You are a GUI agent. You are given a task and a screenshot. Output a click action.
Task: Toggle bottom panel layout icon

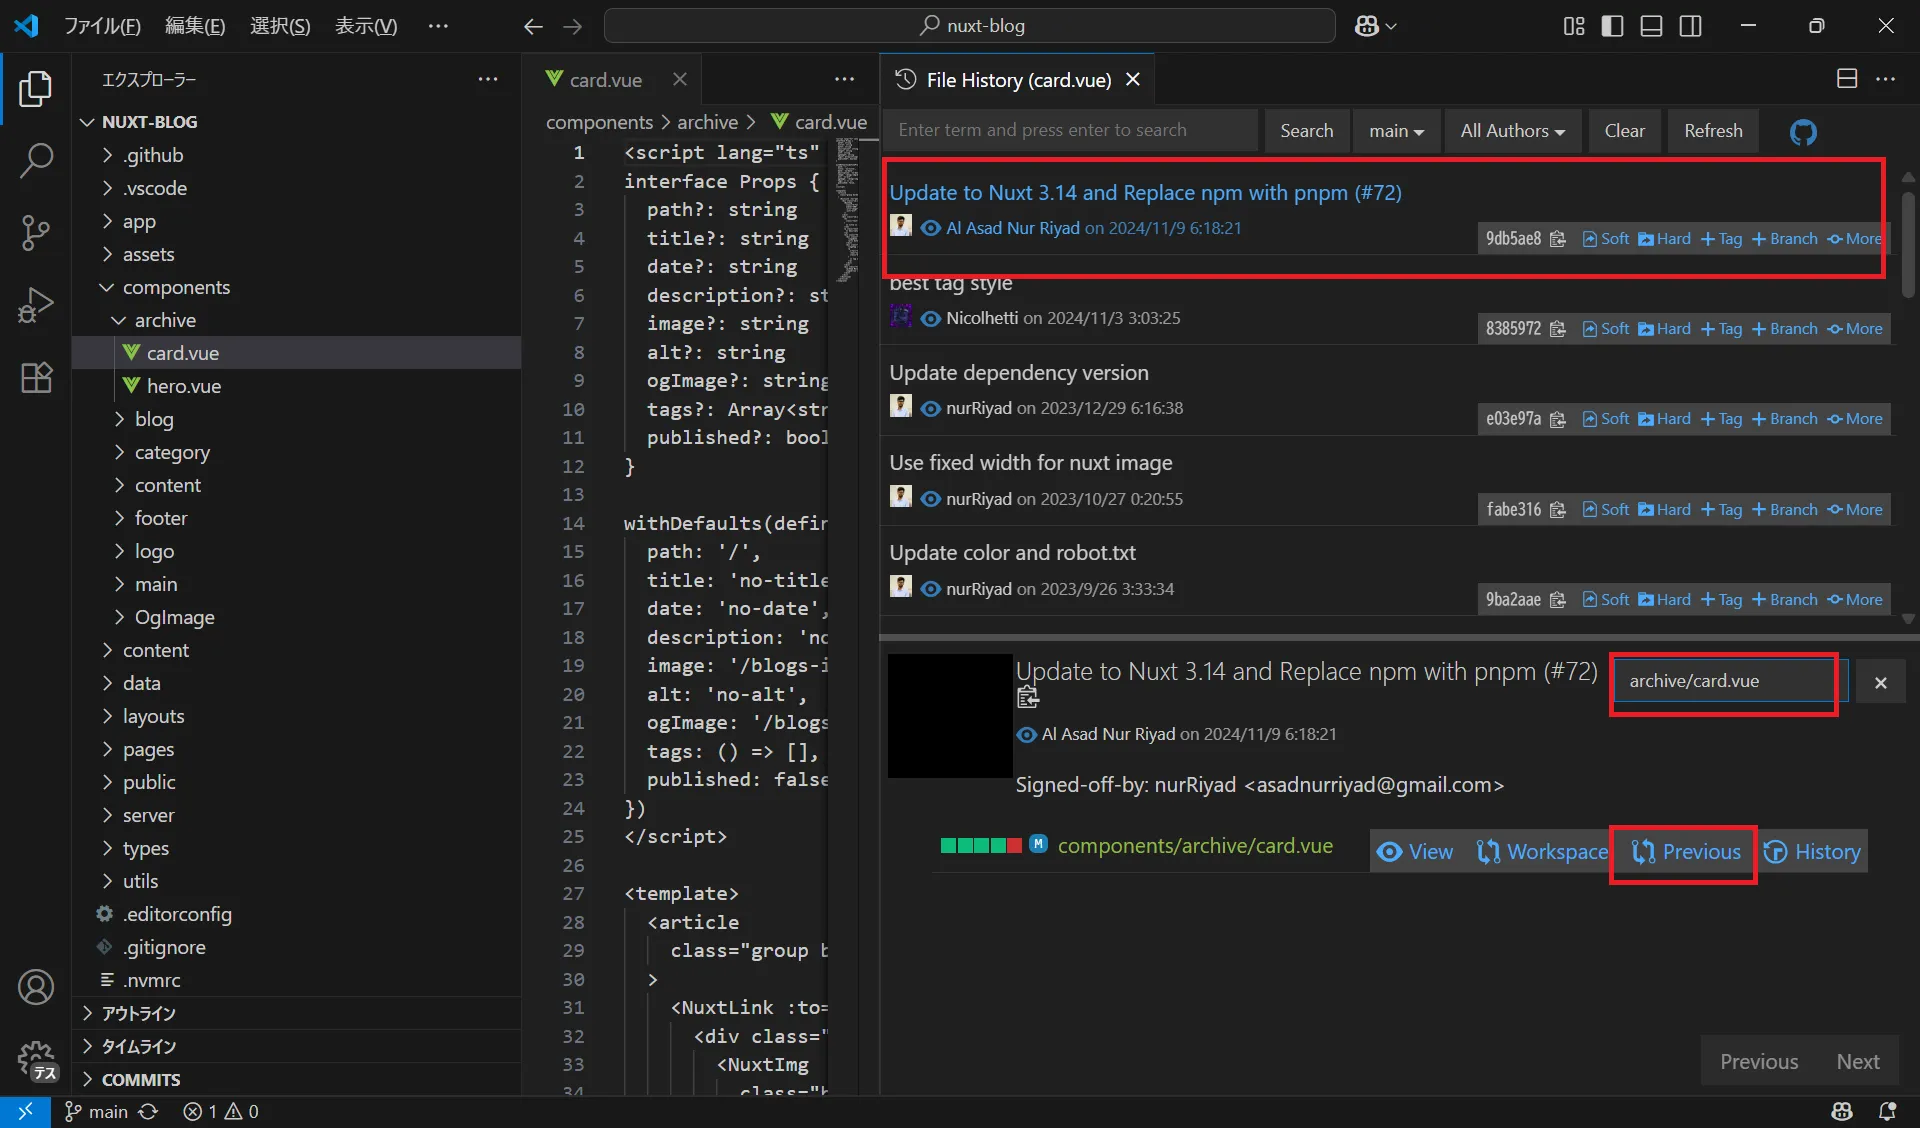point(1652,26)
